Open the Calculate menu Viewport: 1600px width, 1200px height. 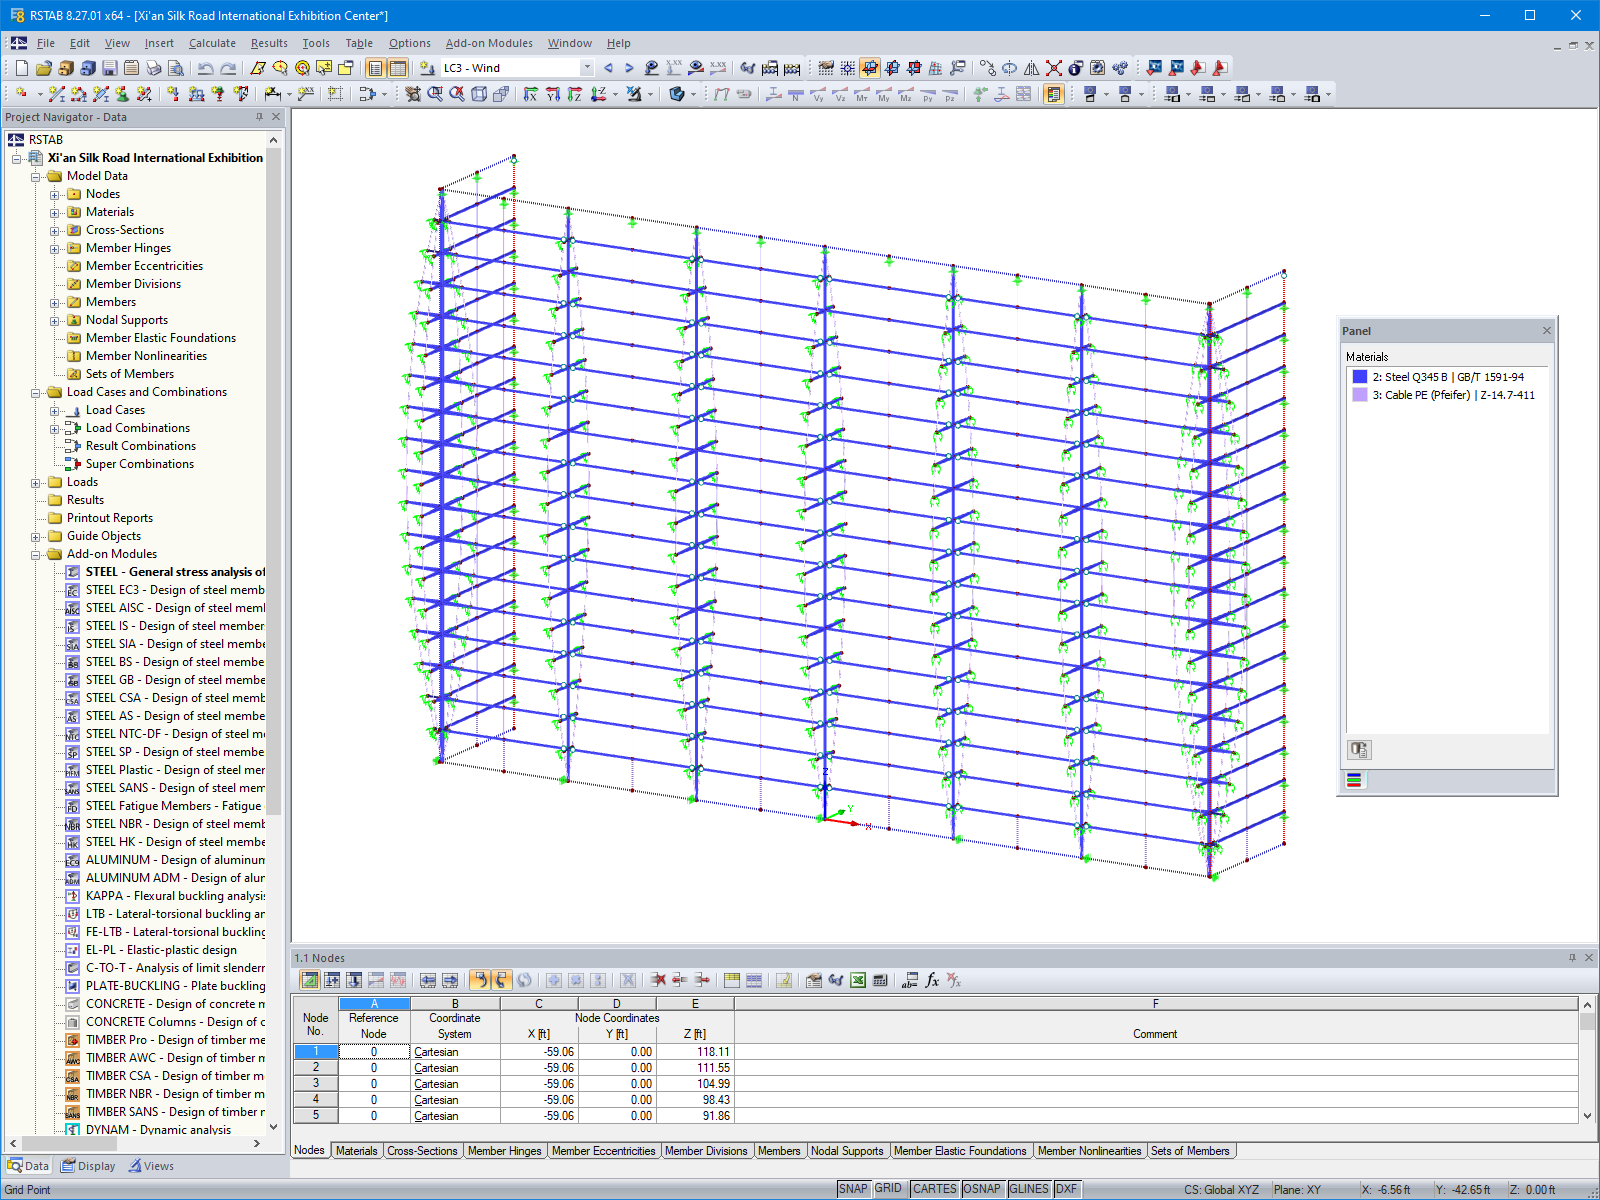(x=212, y=43)
